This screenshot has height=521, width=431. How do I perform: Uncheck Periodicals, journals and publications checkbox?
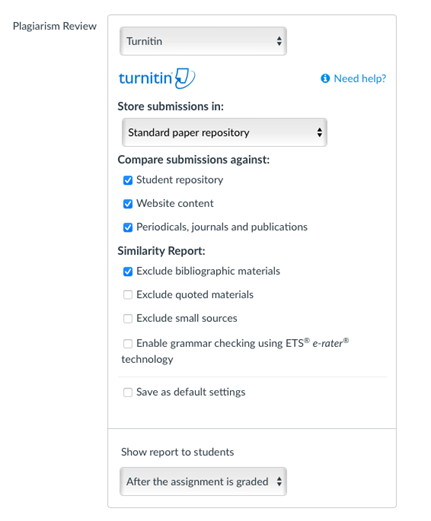(x=128, y=227)
